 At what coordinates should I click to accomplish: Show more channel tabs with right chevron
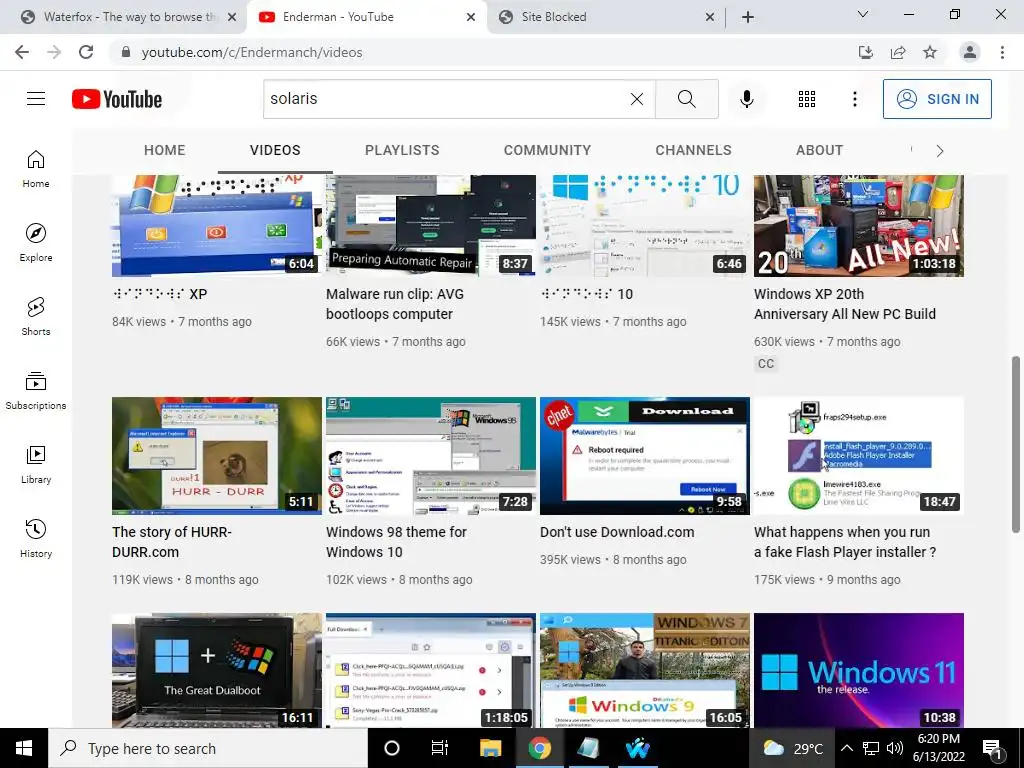click(x=940, y=151)
